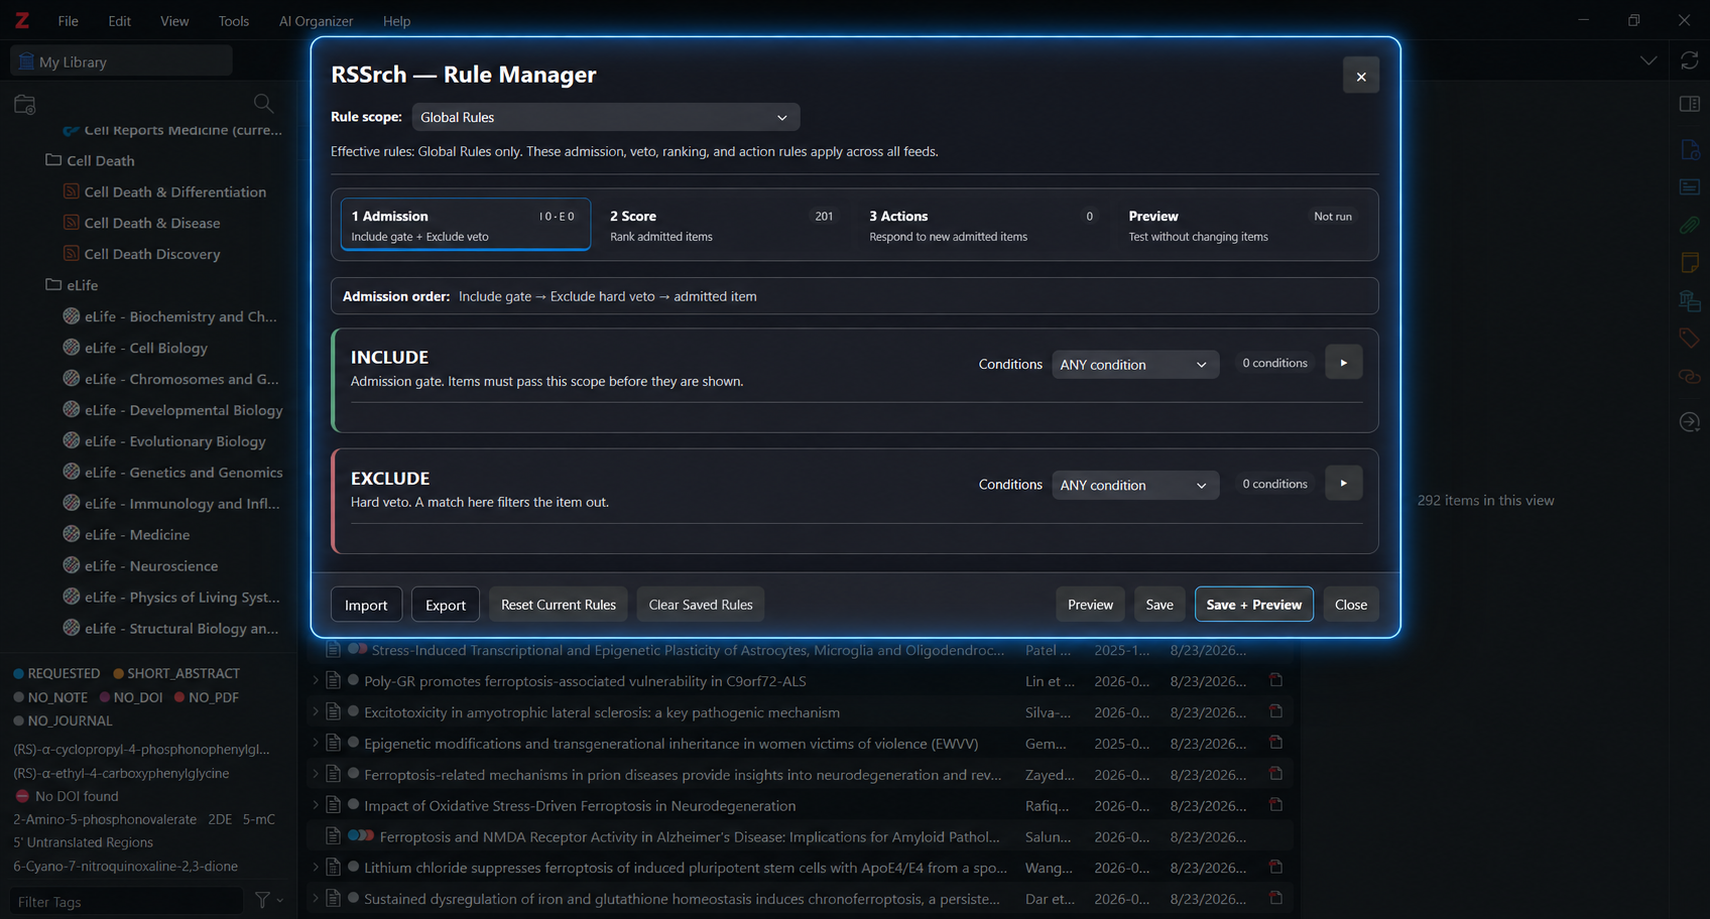1710x919 pixels.
Task: Click the PDF icon on Lithium chloride row
Action: click(1276, 867)
